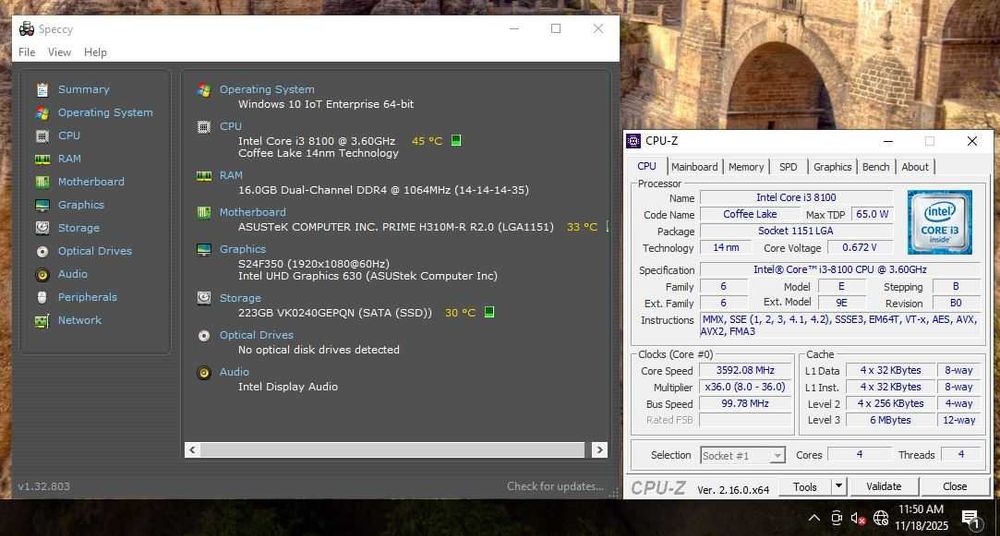This screenshot has width=1000, height=536.
Task: Click the board icon beside Motherboard summary heading
Action: click(204, 212)
